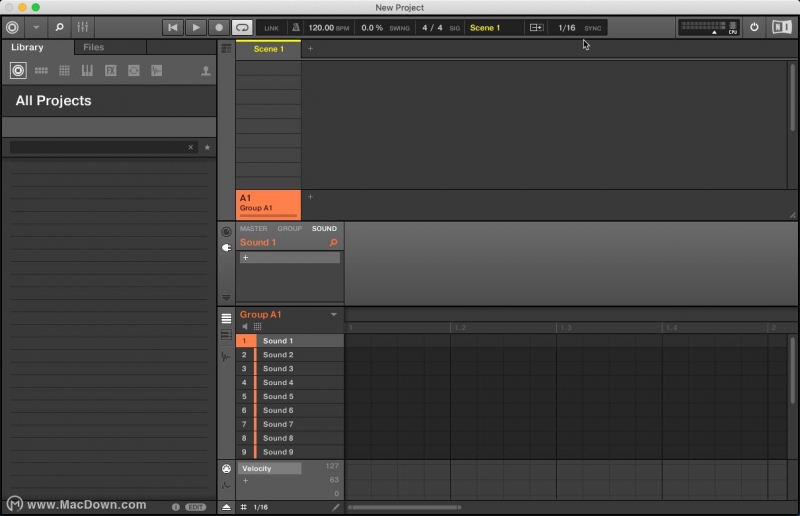Click the Sound 1 quick browse magnifier
This screenshot has width=800, height=516.
click(333, 242)
